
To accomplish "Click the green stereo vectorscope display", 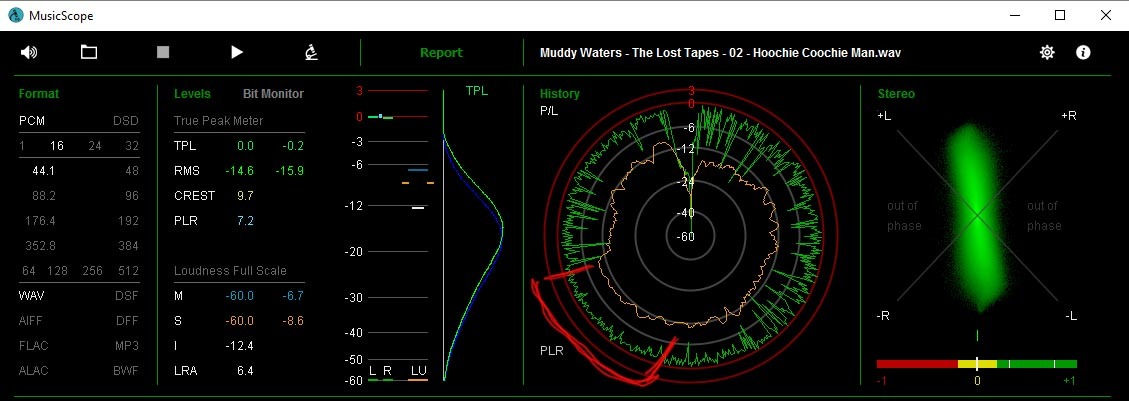I will coord(976,215).
